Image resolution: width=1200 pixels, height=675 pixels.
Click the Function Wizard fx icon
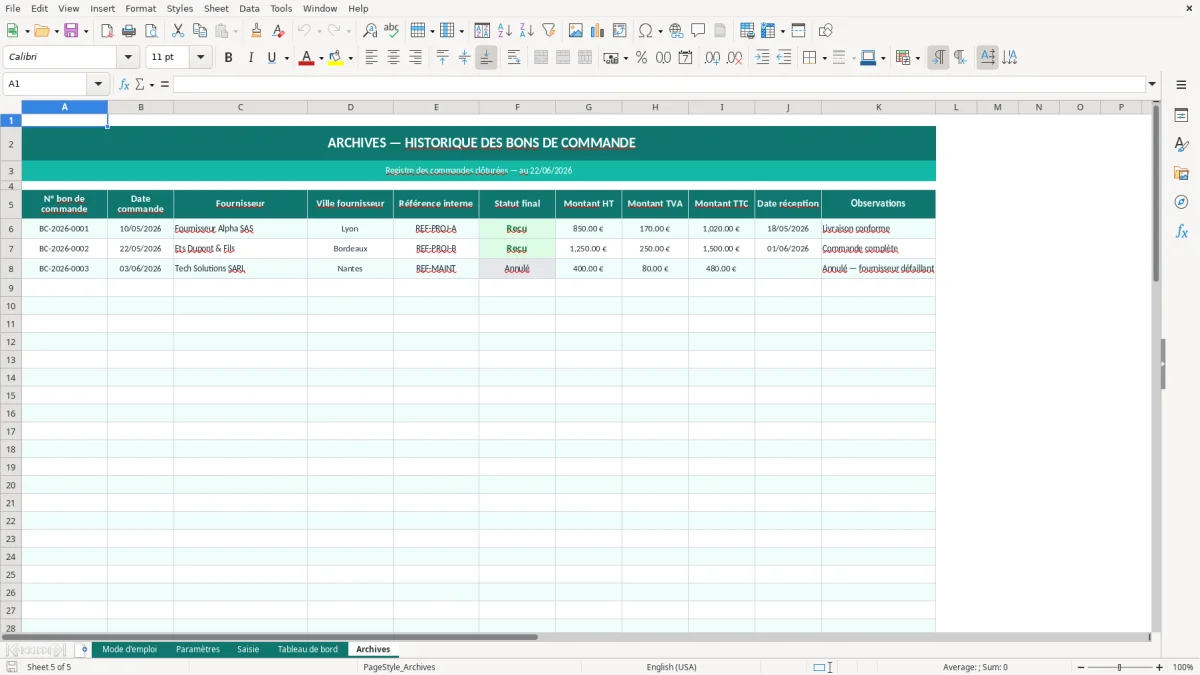(124, 84)
